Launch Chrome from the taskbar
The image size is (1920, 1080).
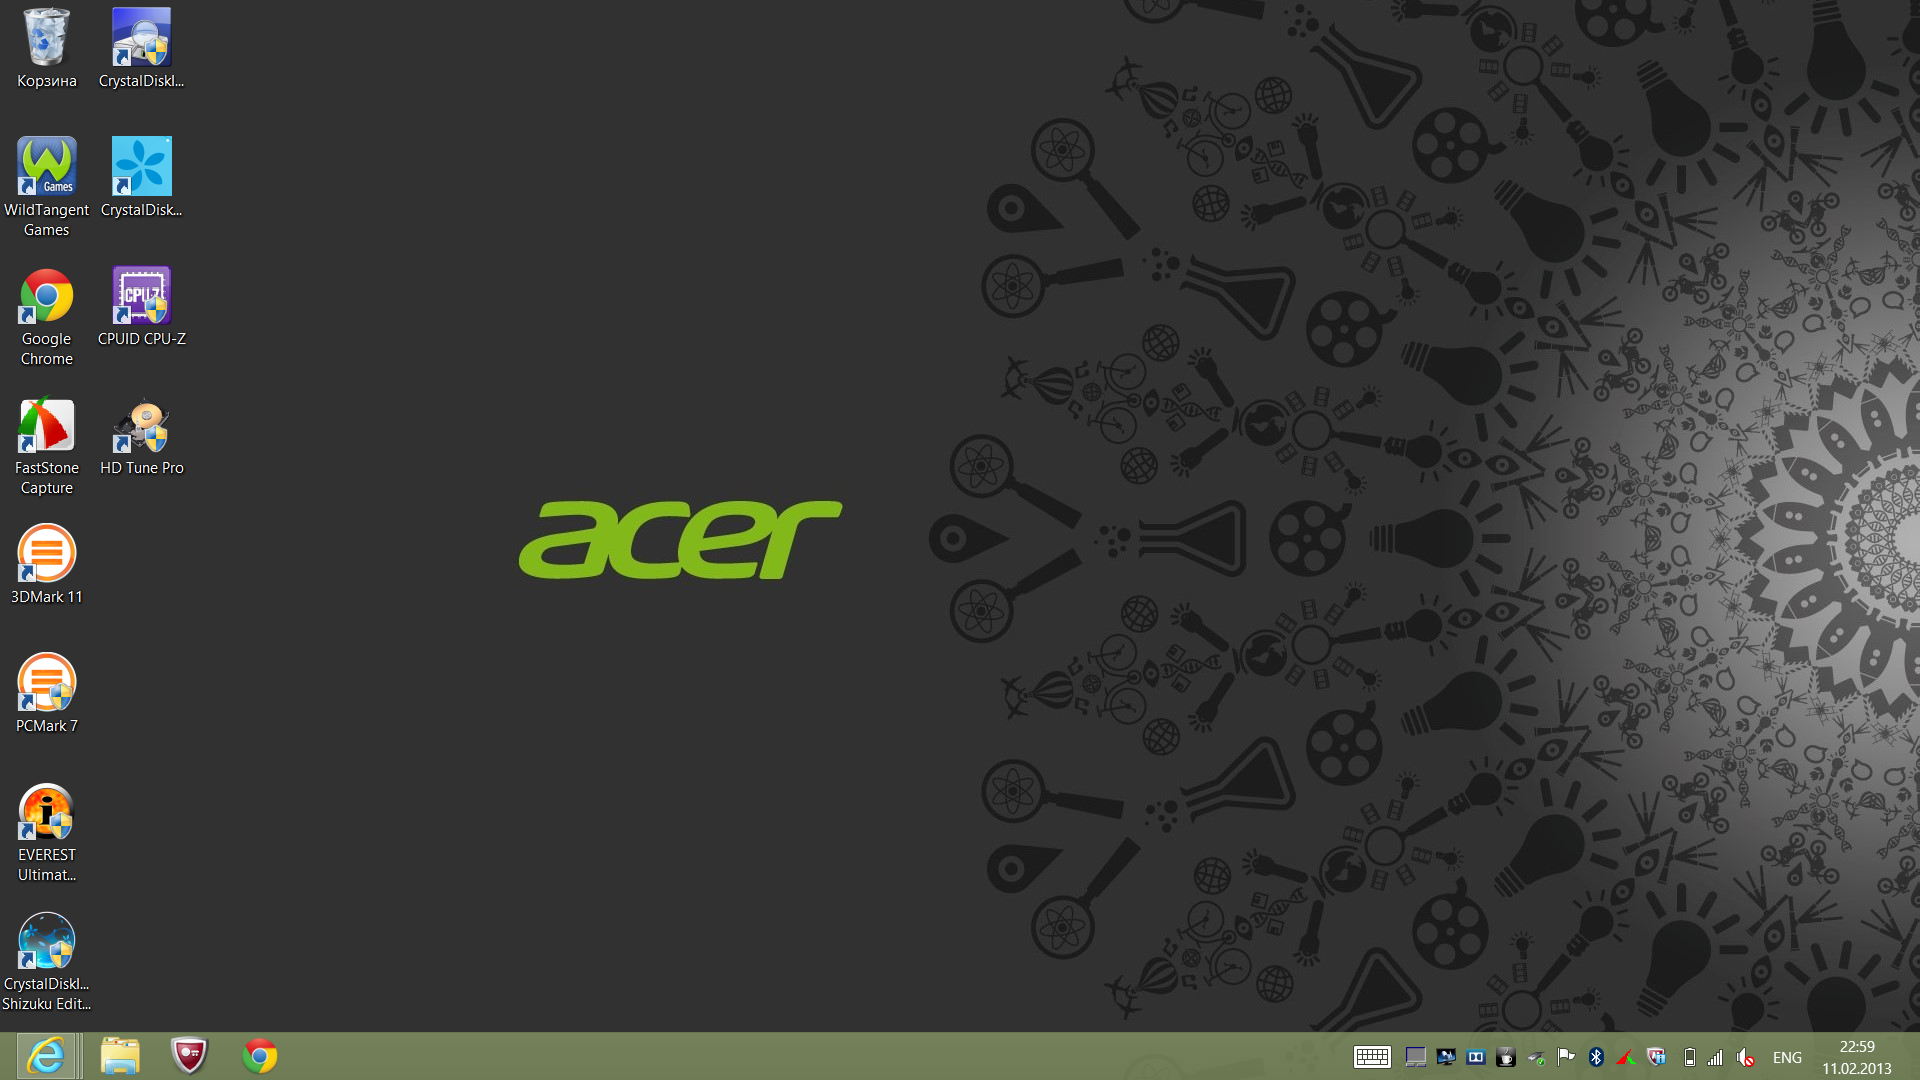pos(259,1056)
